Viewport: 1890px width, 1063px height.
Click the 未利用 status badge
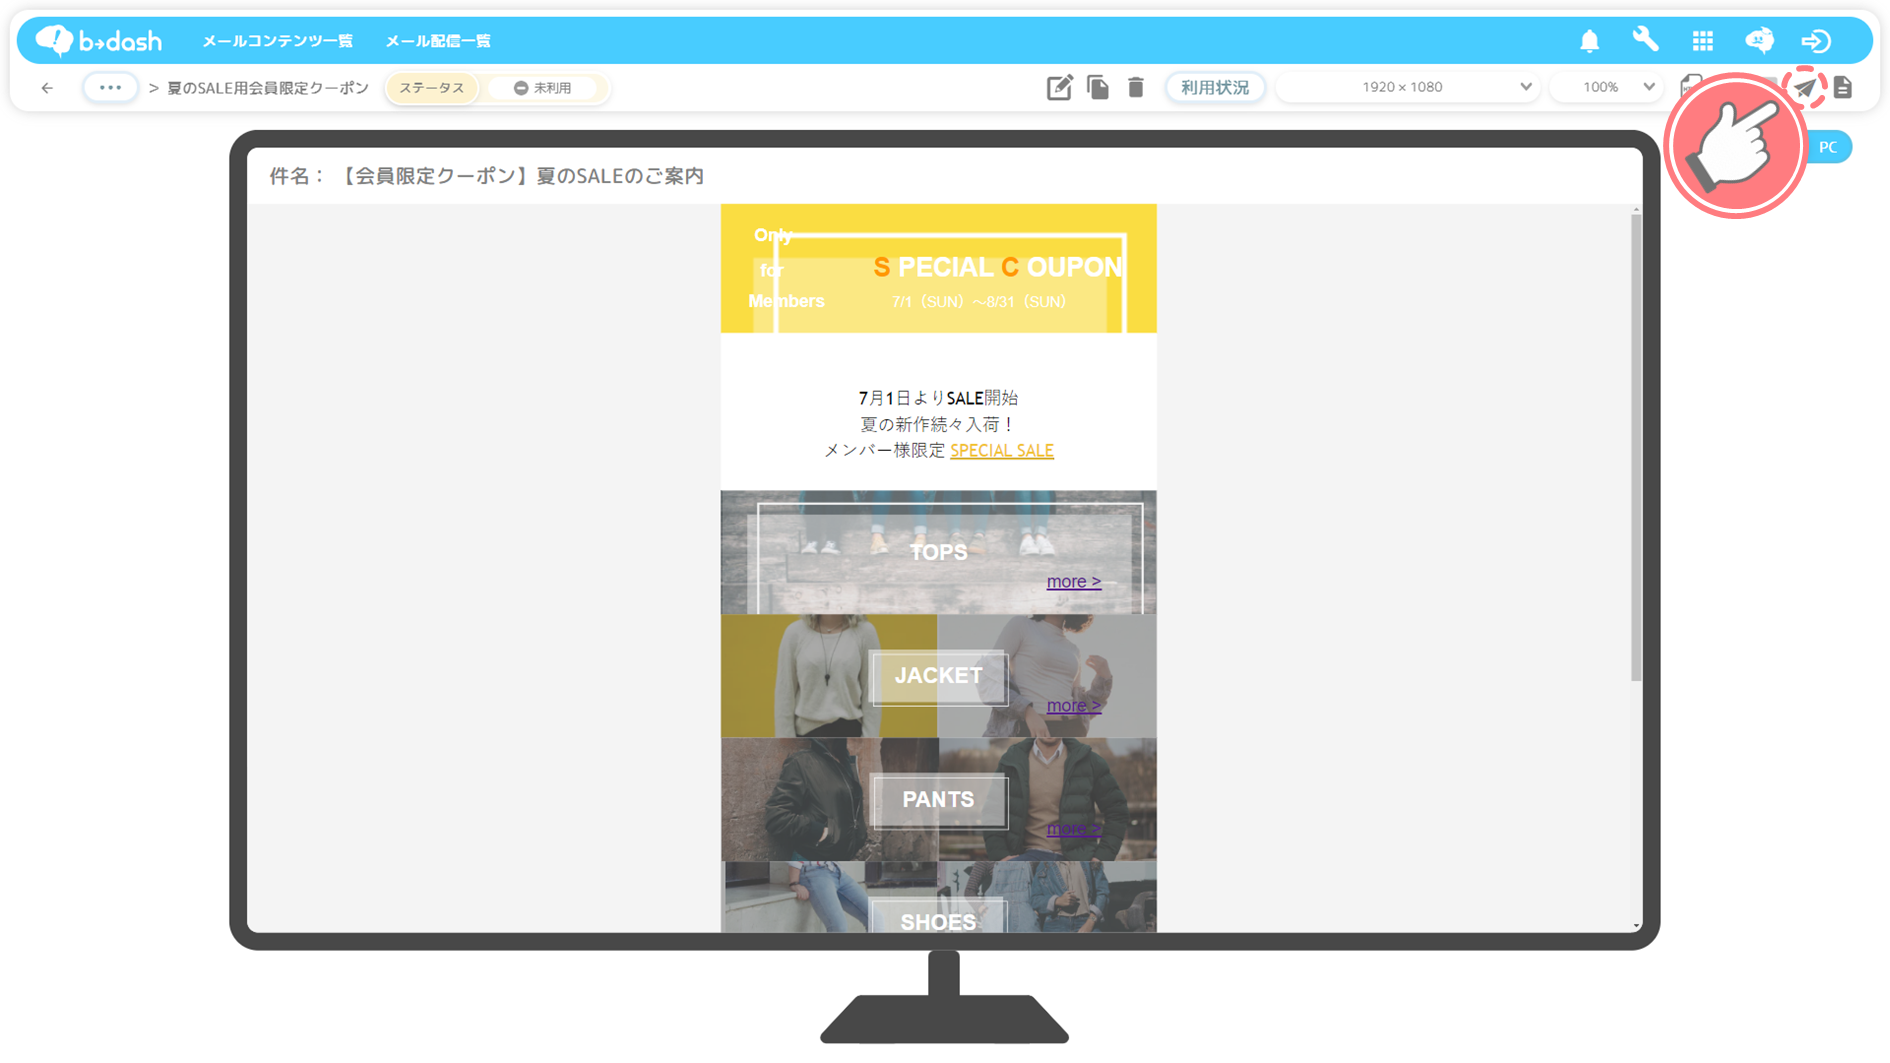[543, 88]
